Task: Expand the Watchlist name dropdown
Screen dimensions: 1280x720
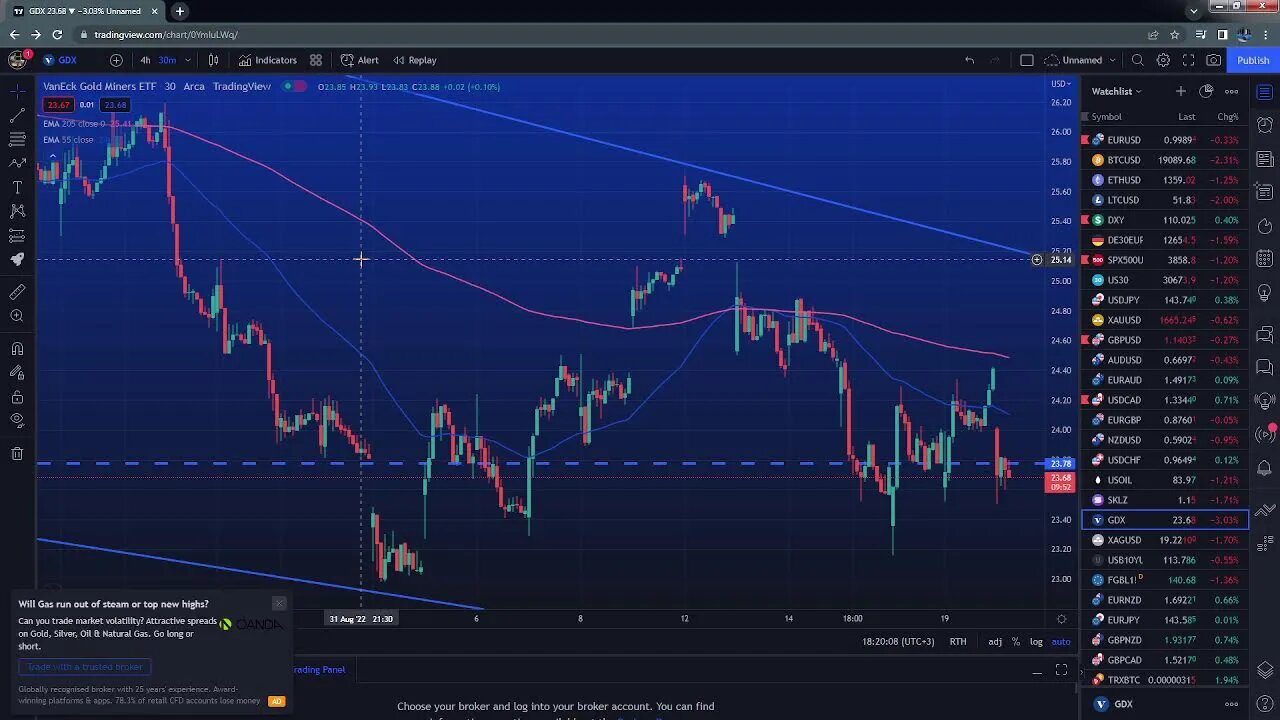Action: pyautogui.click(x=1116, y=91)
